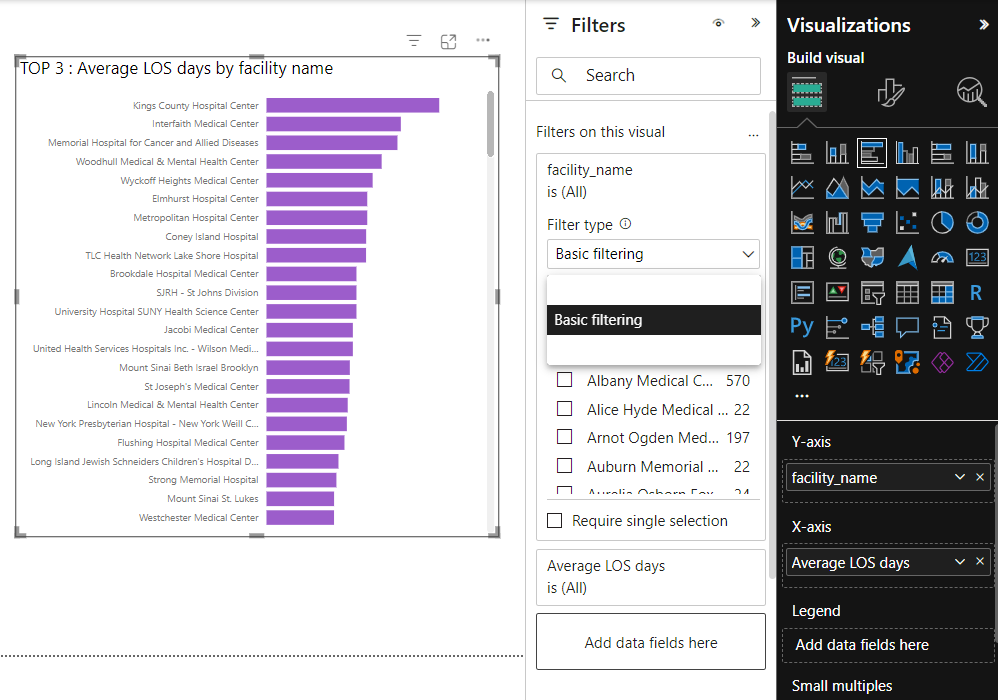This screenshot has width=998, height=700.
Task: Select the Clustered column chart visual
Action: coord(907,153)
